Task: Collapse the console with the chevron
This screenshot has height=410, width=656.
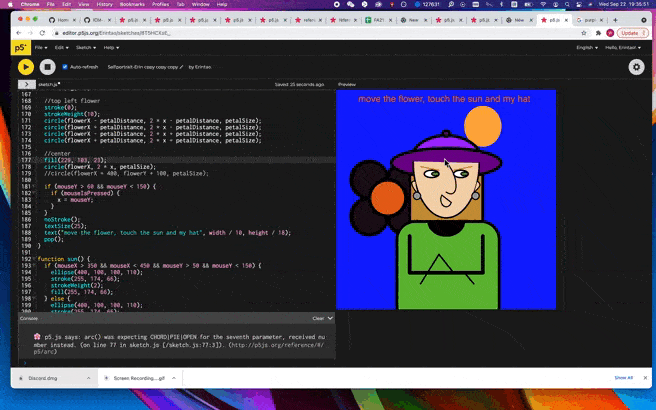Action: (x=330, y=318)
